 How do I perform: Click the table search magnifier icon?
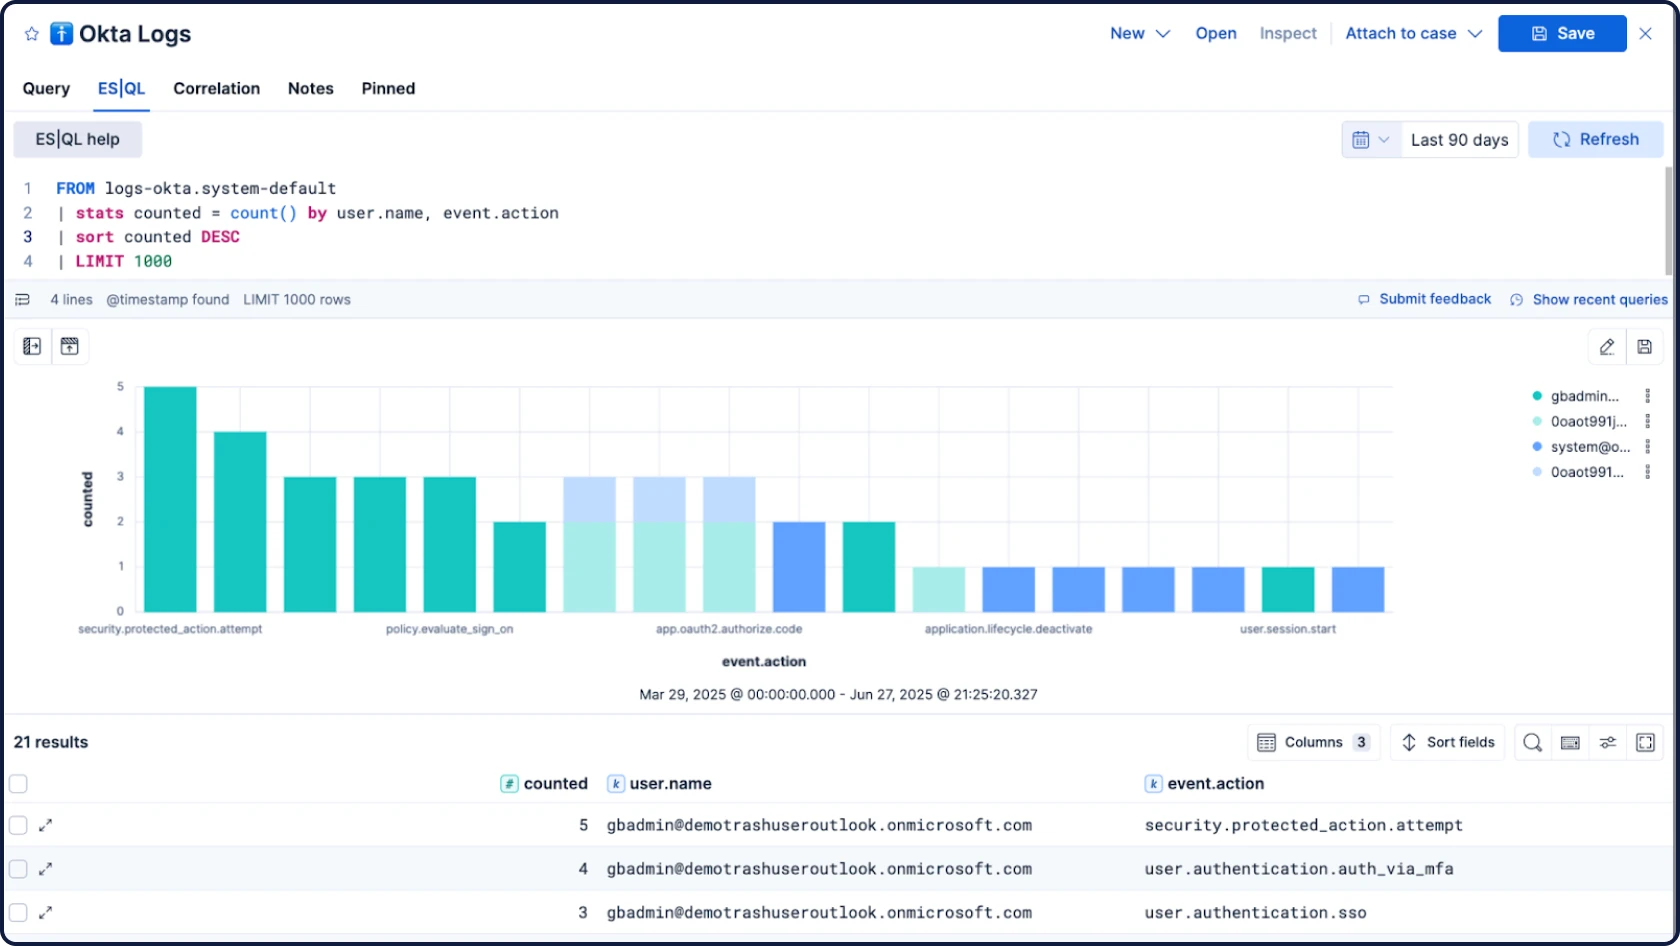1532,742
